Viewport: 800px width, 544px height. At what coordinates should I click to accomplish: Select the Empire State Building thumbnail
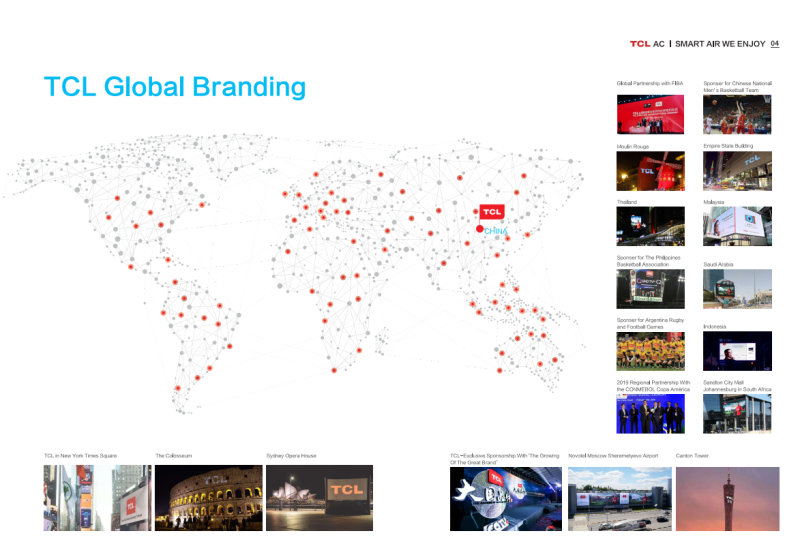pyautogui.click(x=737, y=170)
